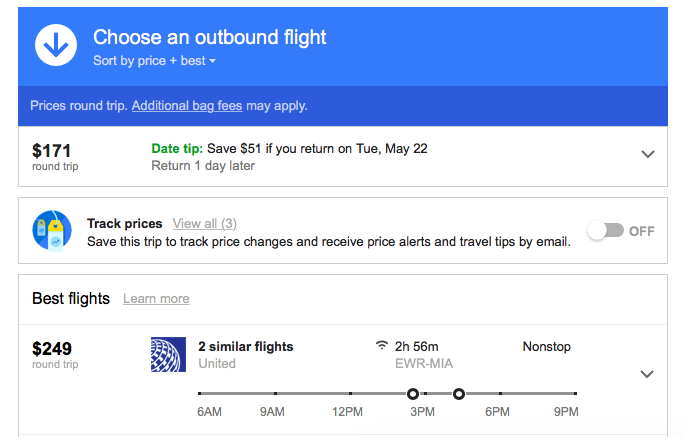The height and width of the screenshot is (437, 684).
Task: Open the Additional bag fees link
Action: pos(187,106)
